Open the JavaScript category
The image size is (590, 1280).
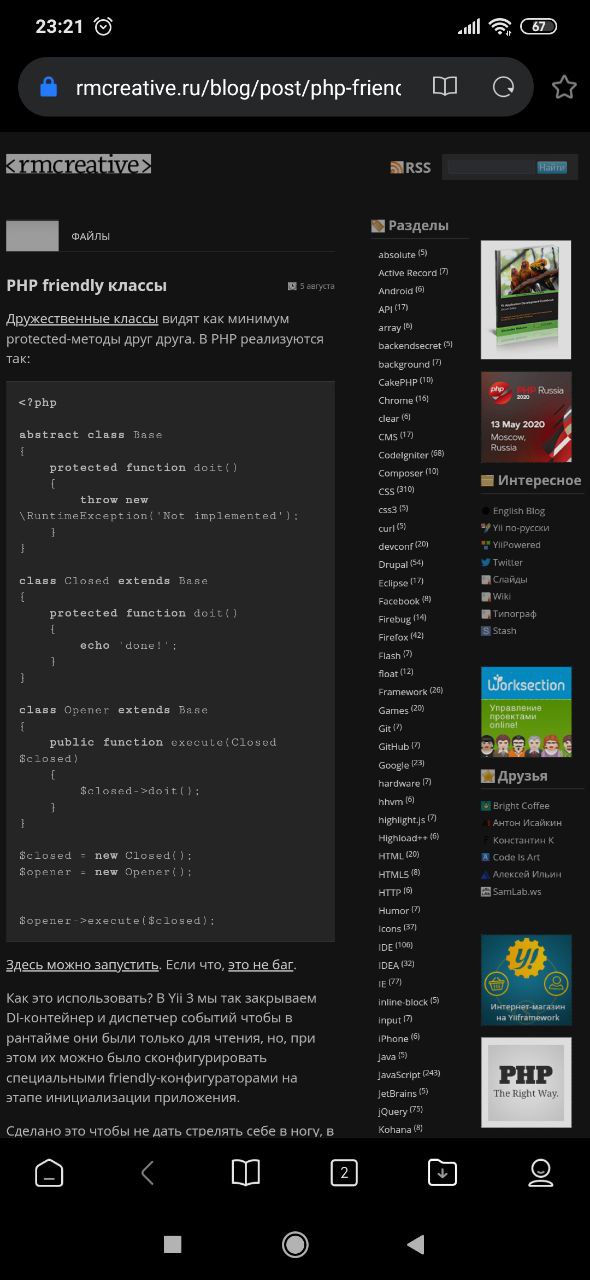coord(399,1074)
